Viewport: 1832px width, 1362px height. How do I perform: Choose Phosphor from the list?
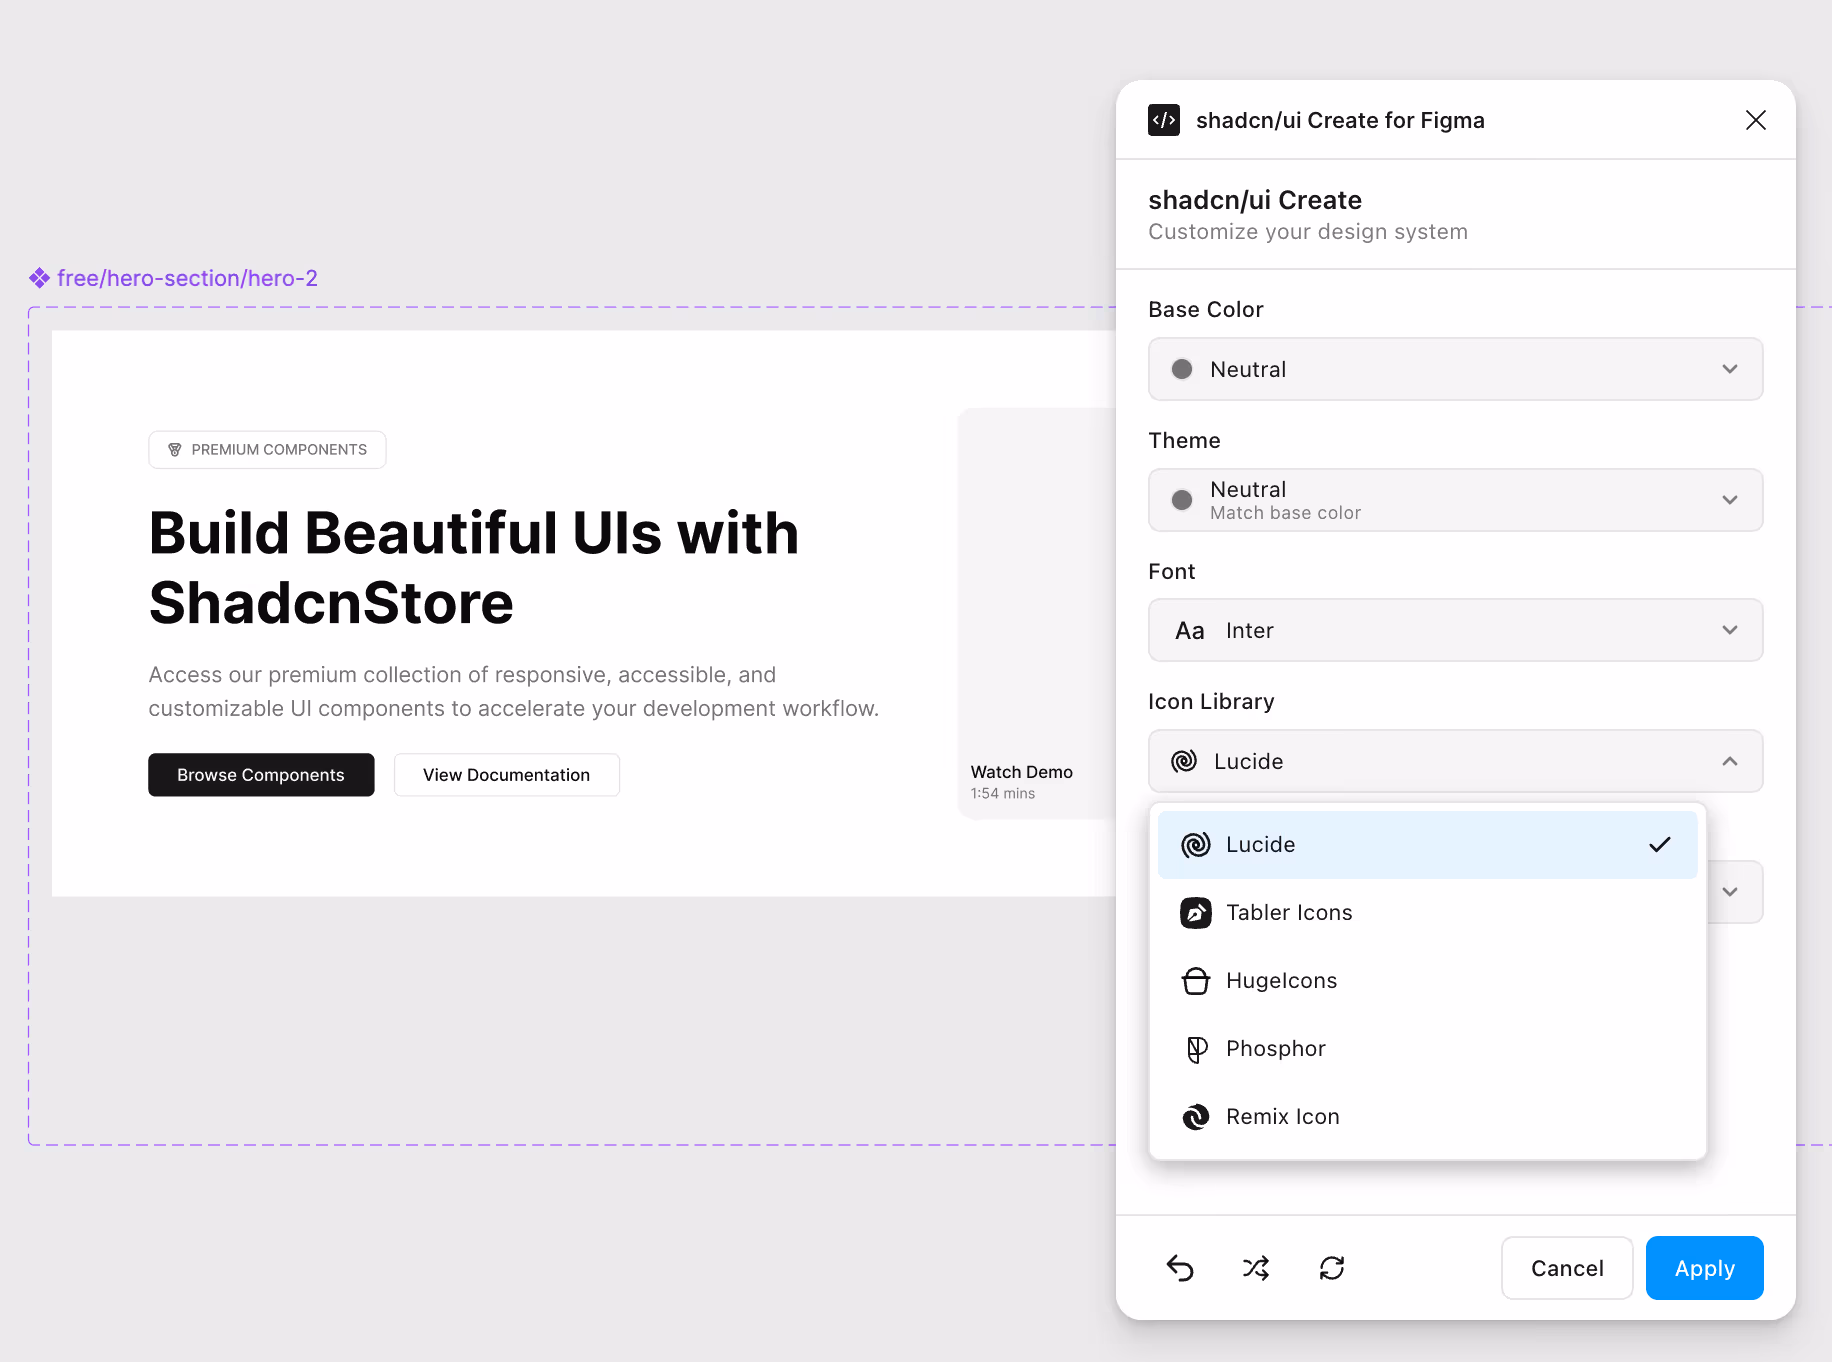click(1428, 1049)
